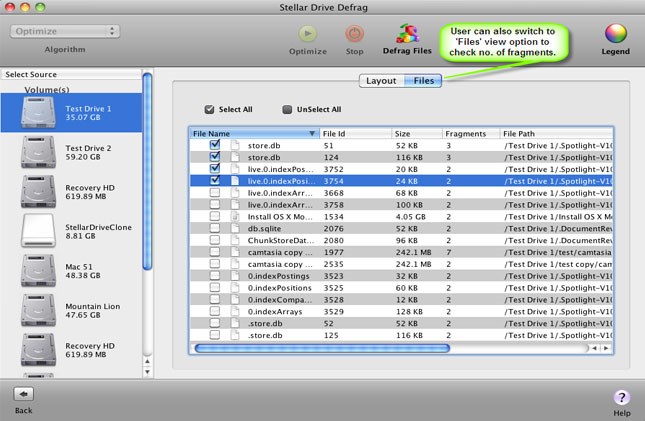The image size is (645, 421).
Task: Select Mountain Lion volume icon
Action: pos(38,310)
